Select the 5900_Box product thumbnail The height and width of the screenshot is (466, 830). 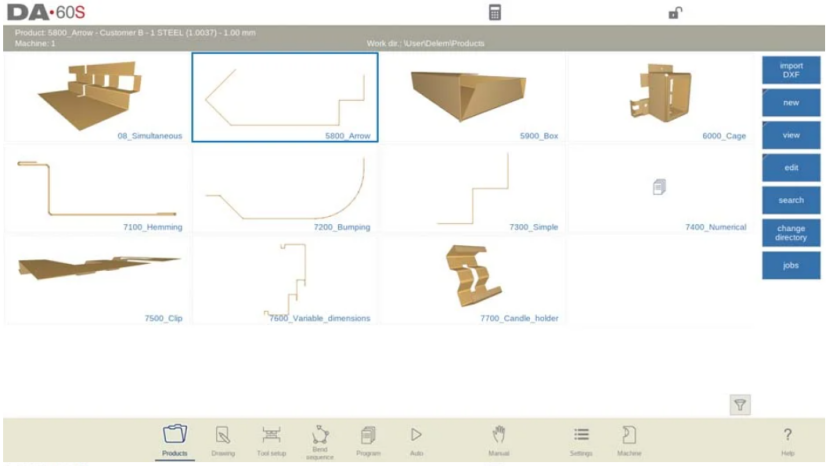473,97
